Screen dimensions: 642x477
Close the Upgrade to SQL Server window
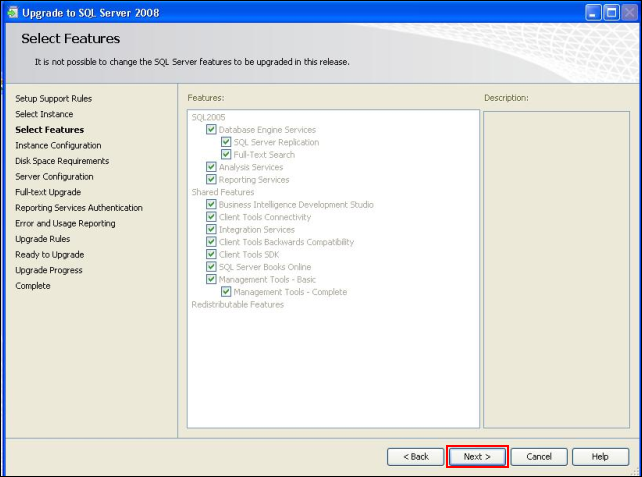(x=630, y=13)
